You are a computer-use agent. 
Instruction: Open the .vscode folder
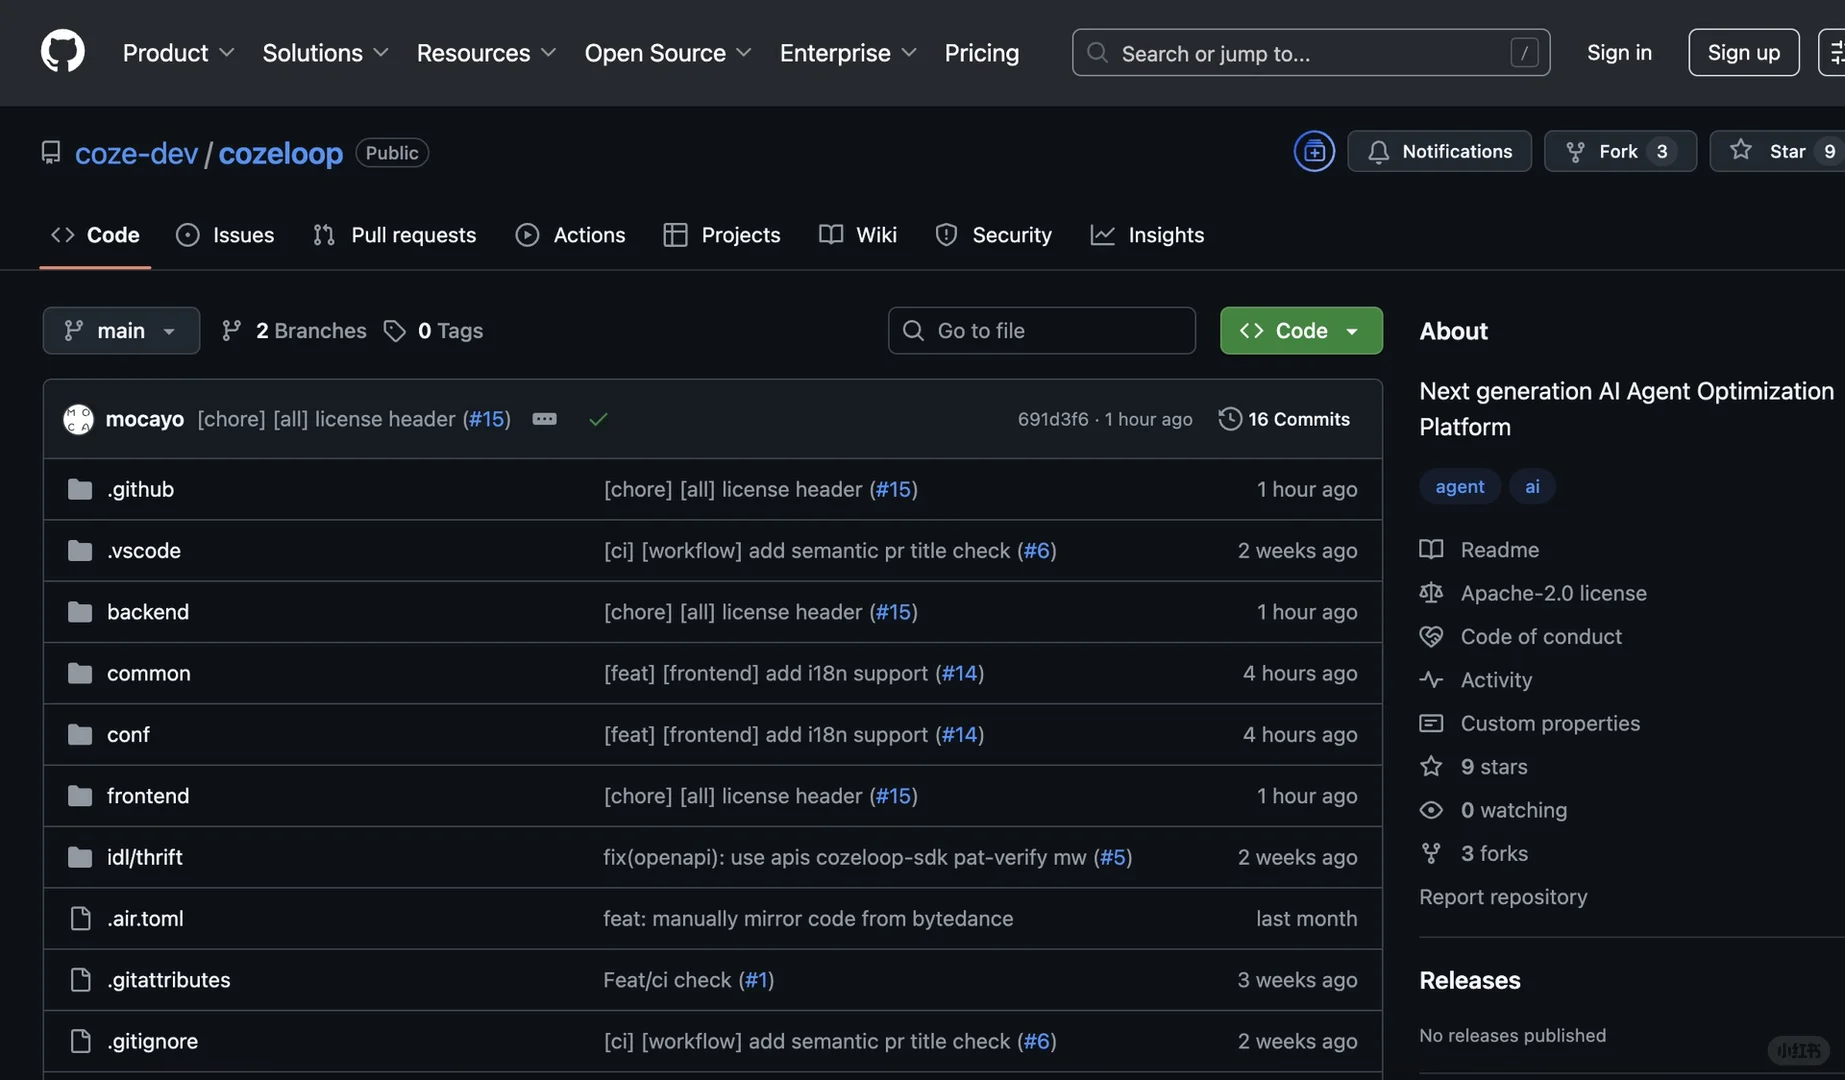[144, 550]
